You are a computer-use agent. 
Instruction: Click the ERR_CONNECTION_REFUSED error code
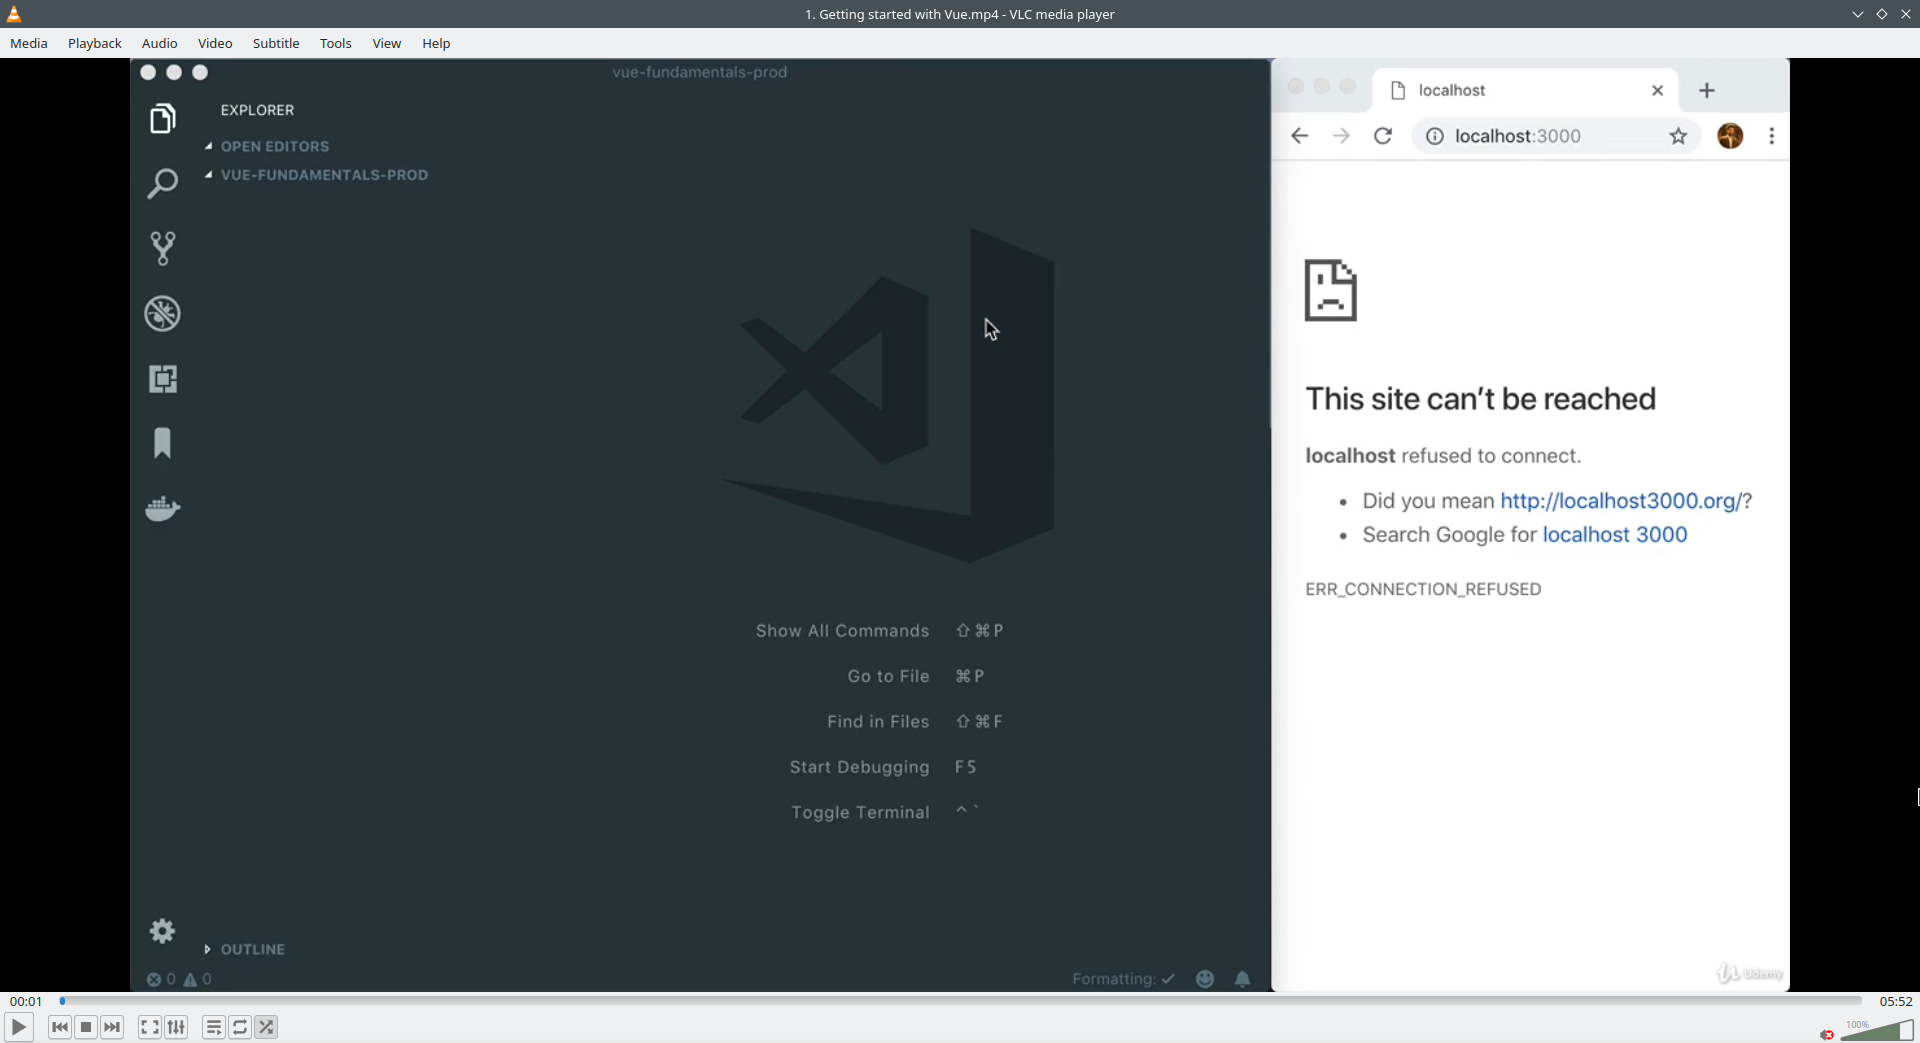click(x=1423, y=589)
